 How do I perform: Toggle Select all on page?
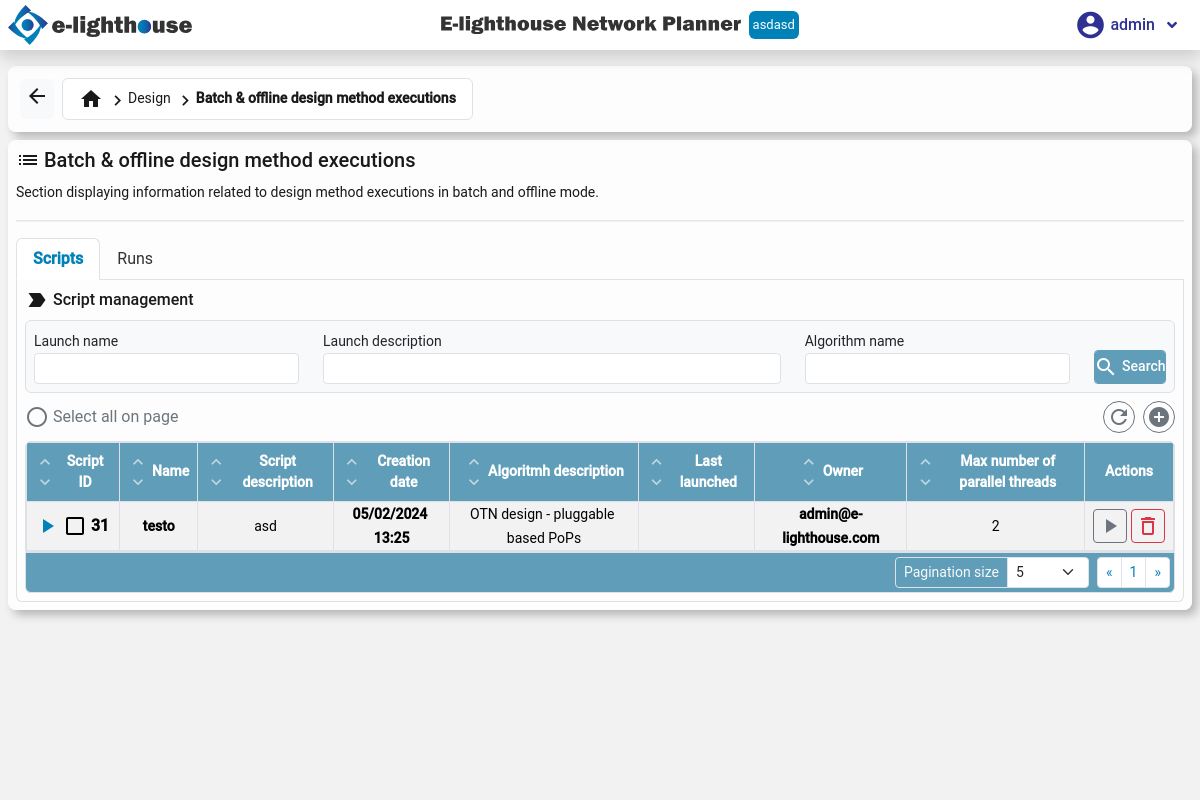(x=37, y=417)
